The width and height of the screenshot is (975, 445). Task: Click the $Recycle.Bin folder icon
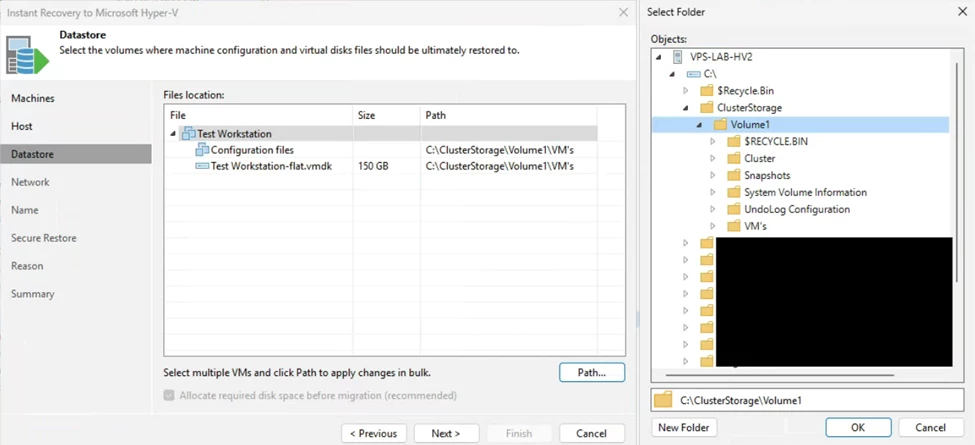706,91
